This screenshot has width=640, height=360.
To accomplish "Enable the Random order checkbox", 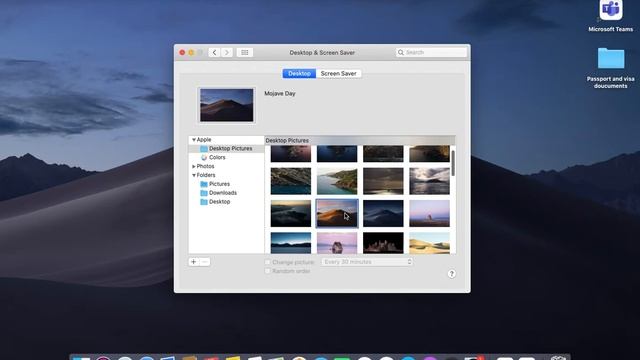I will click(x=268, y=271).
